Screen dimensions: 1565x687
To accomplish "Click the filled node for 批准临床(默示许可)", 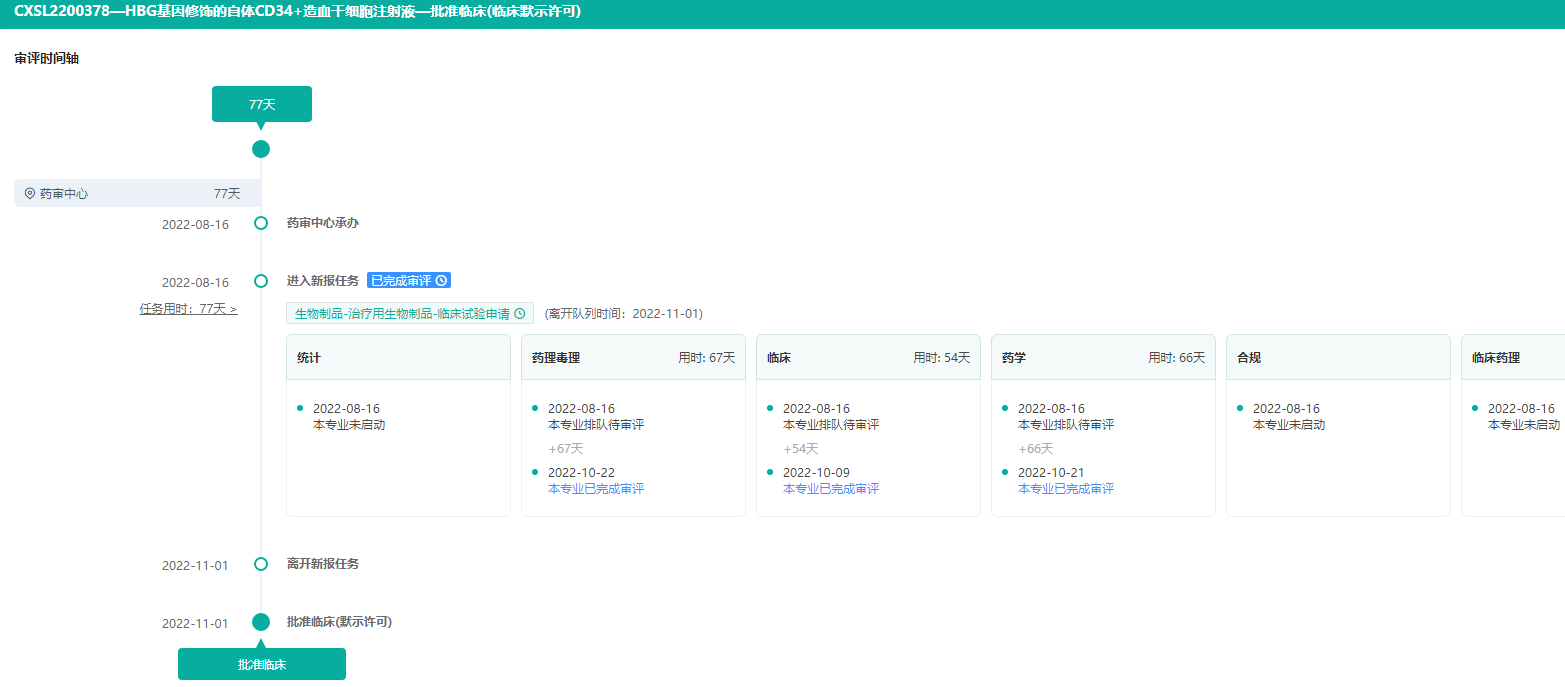I will [x=261, y=622].
